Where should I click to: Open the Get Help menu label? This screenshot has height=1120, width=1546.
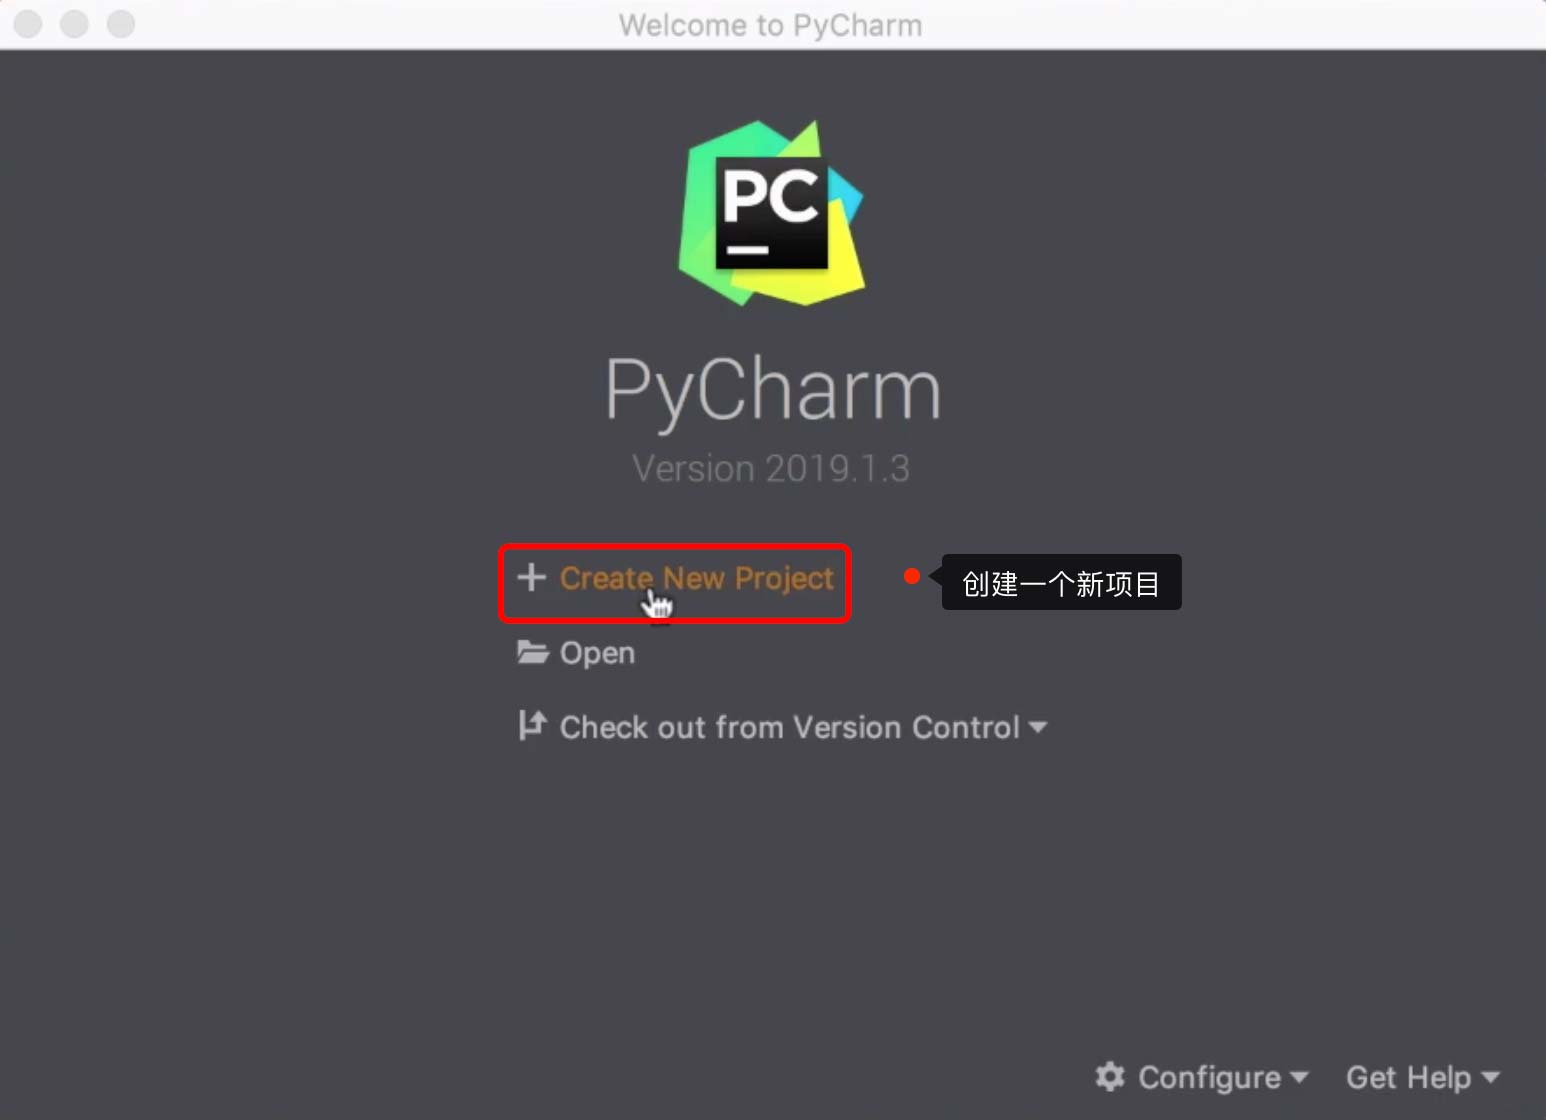[x=1408, y=1077]
